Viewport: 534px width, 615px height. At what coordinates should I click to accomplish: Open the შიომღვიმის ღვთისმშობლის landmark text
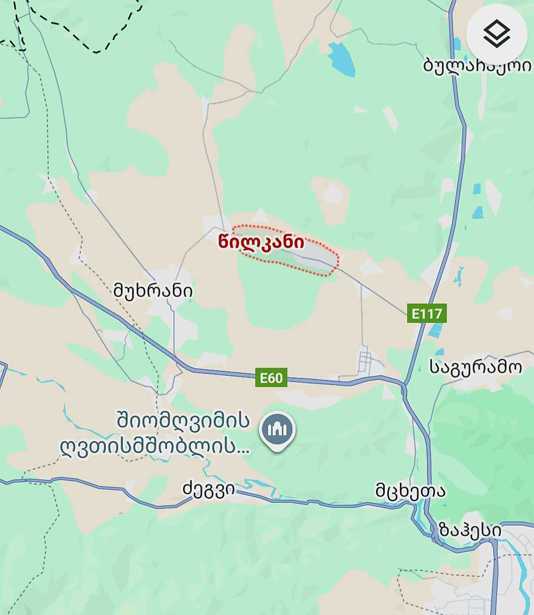155,433
